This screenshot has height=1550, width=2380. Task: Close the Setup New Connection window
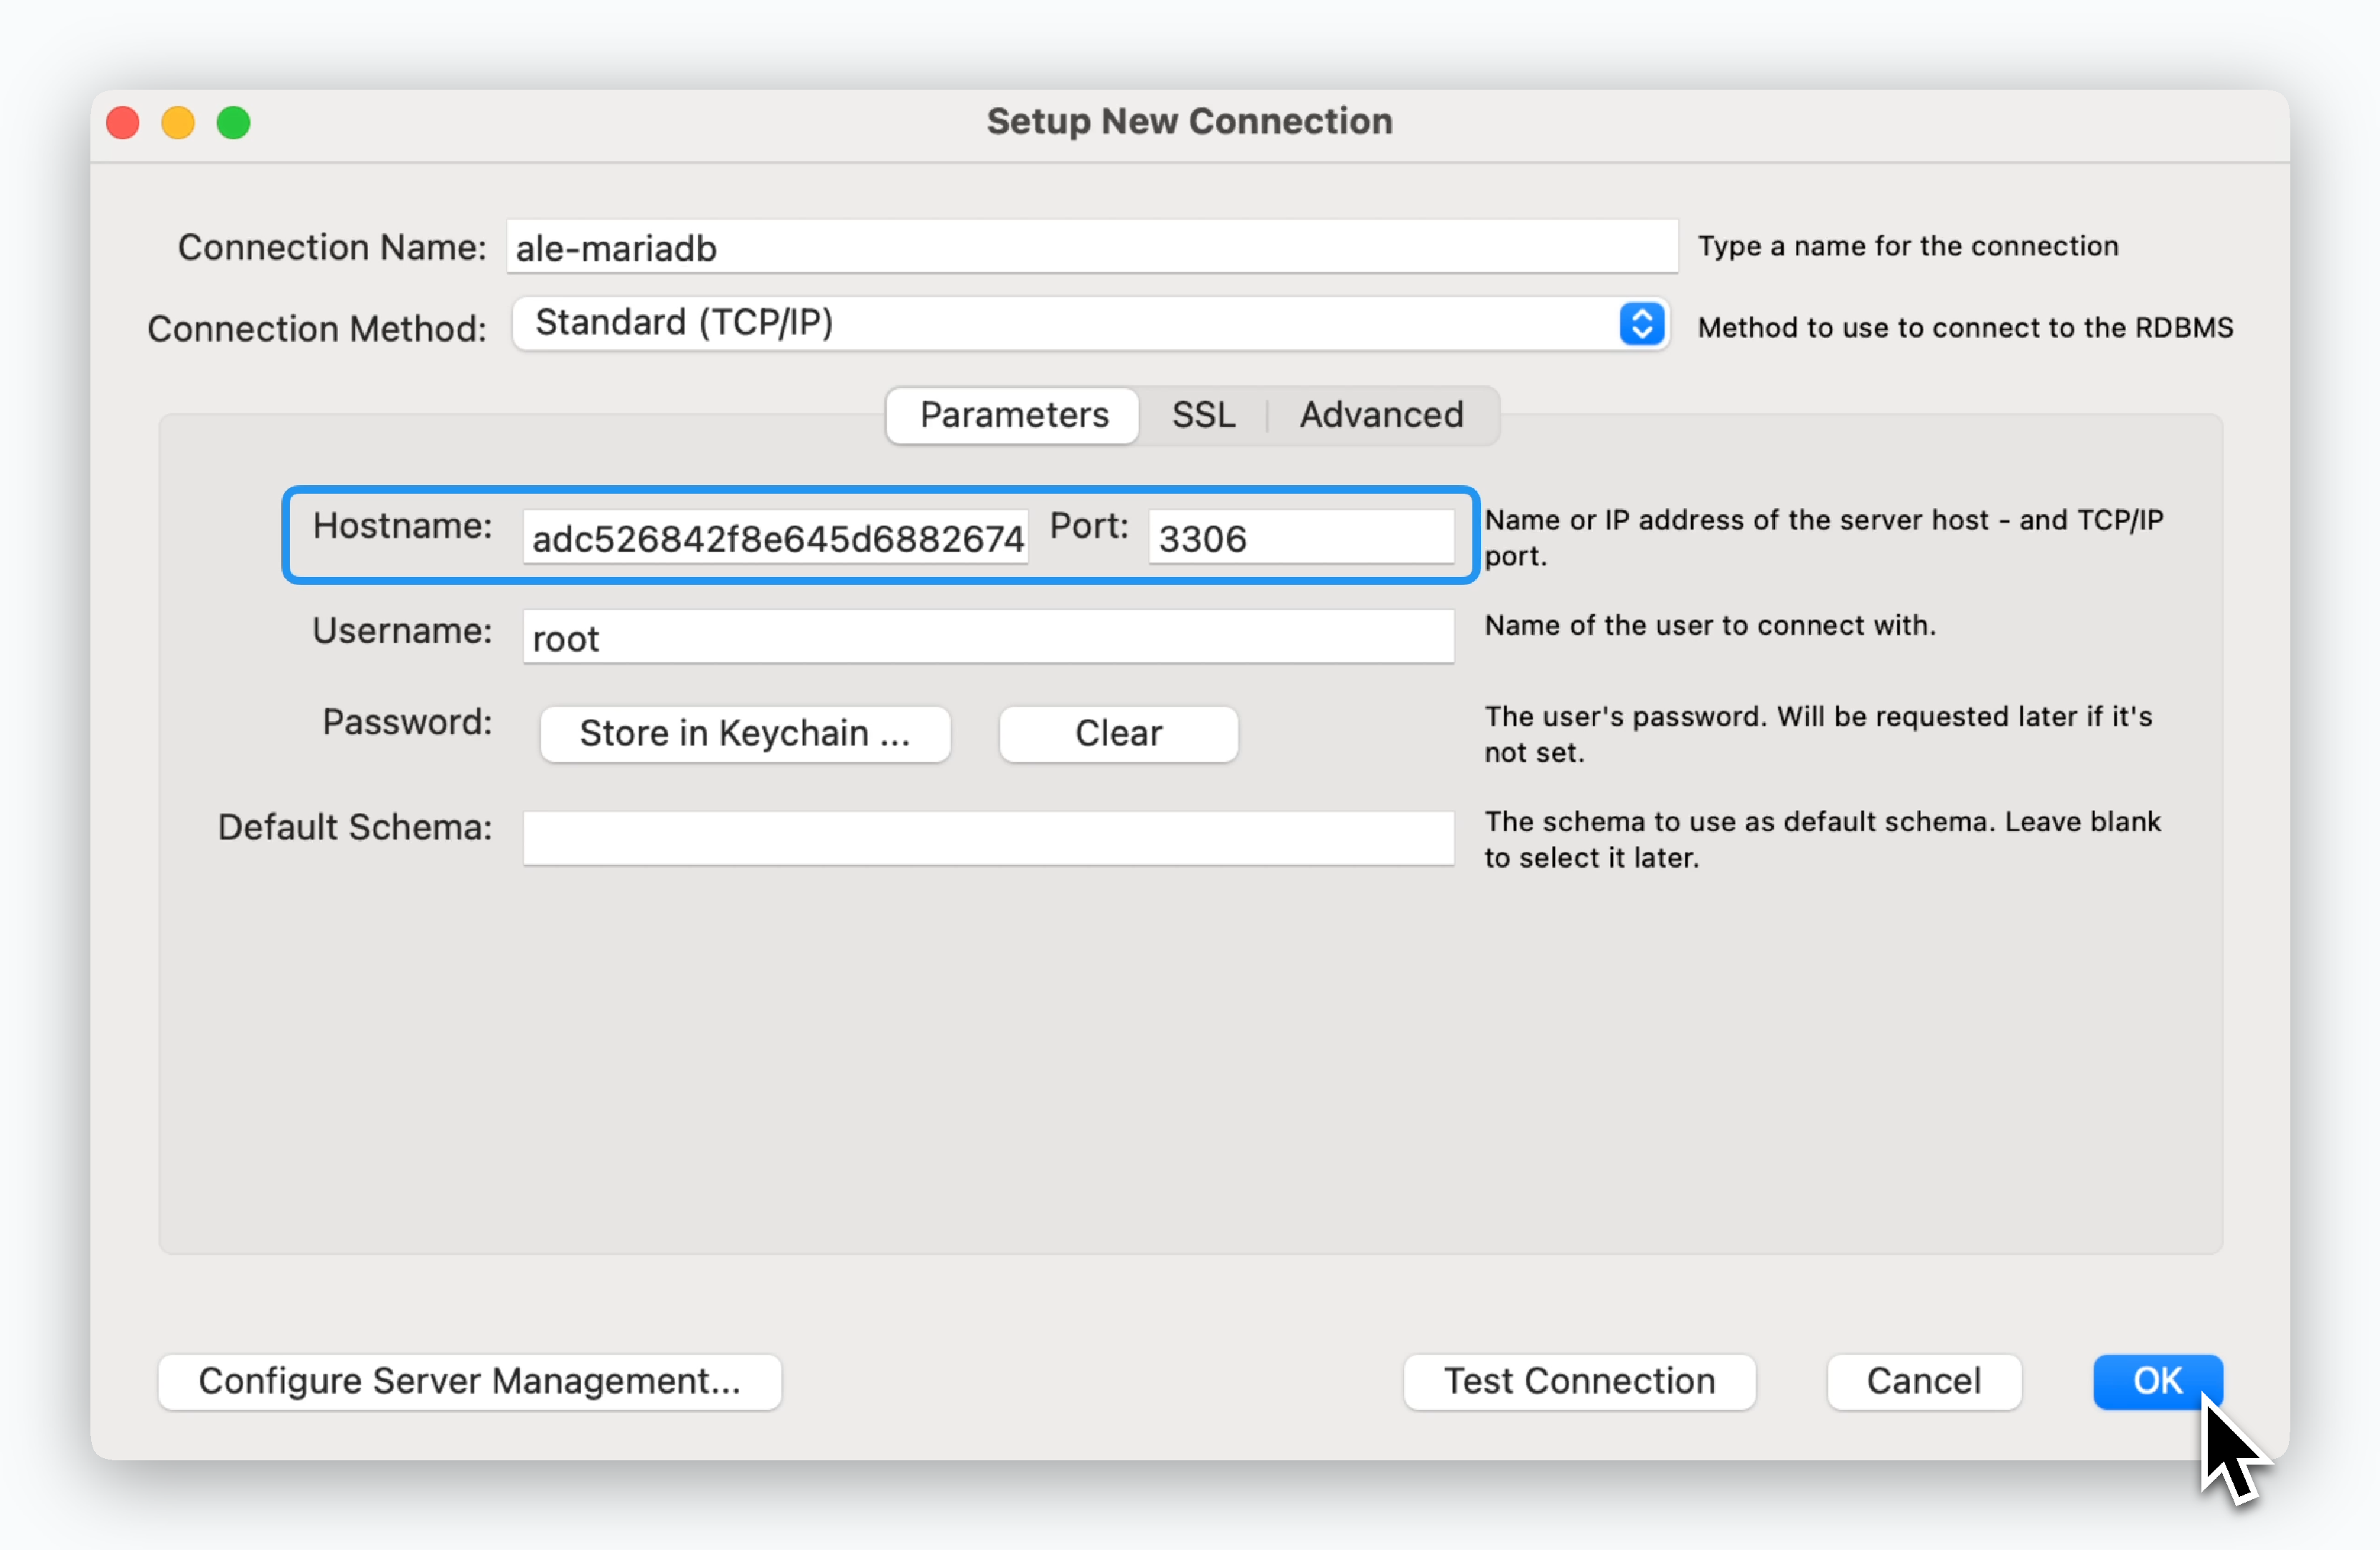[123, 123]
